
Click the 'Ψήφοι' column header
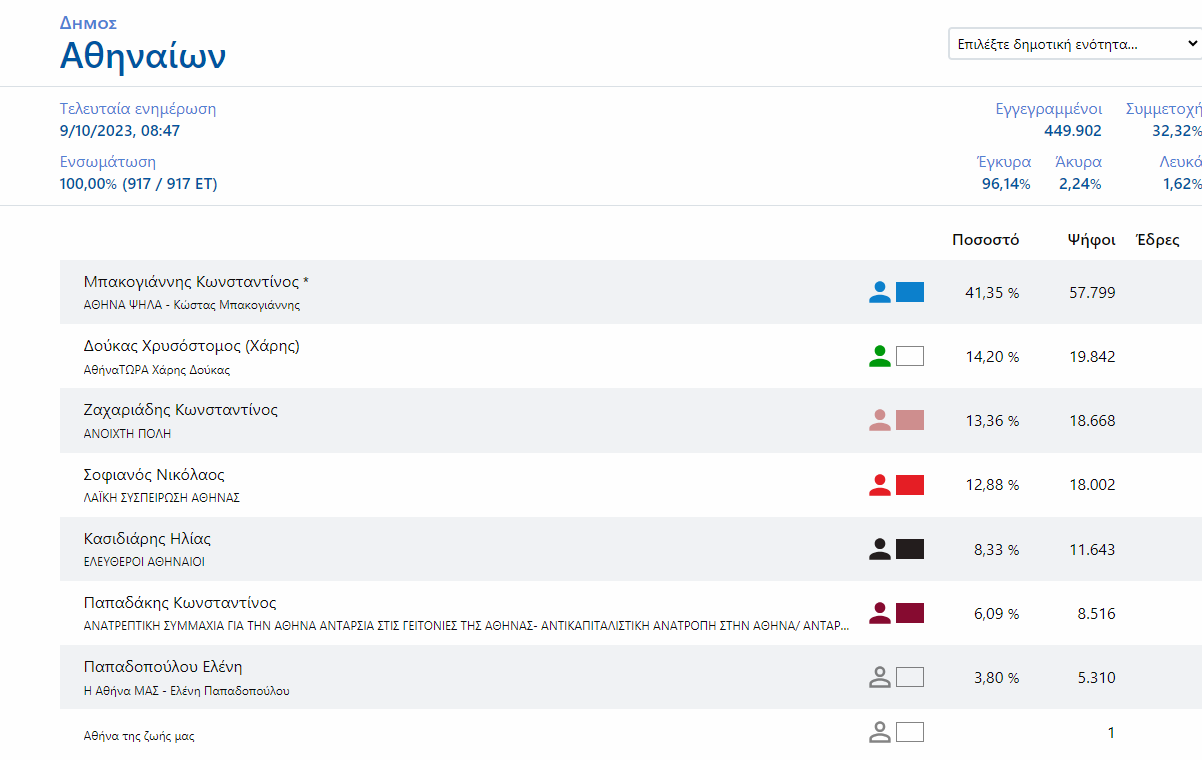tap(1091, 240)
